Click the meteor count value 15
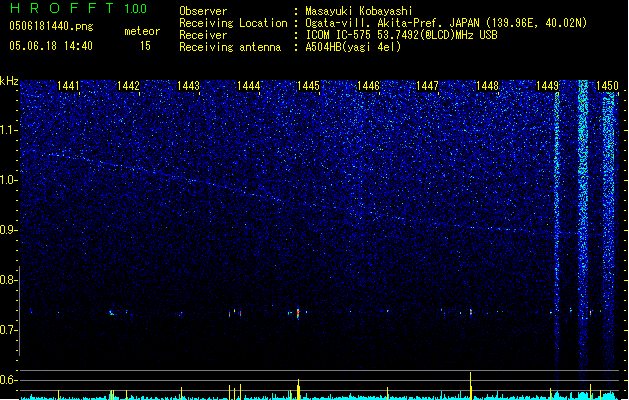This screenshot has width=629, height=400. 145,46
